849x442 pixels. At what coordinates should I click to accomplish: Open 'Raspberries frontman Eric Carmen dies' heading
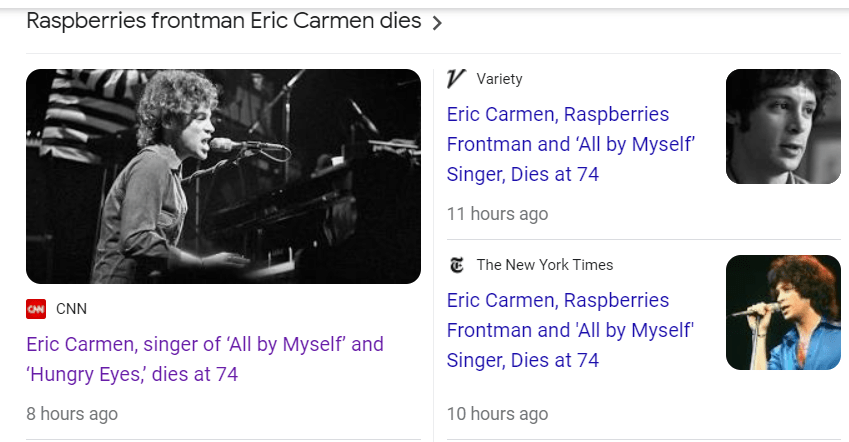[x=223, y=22]
